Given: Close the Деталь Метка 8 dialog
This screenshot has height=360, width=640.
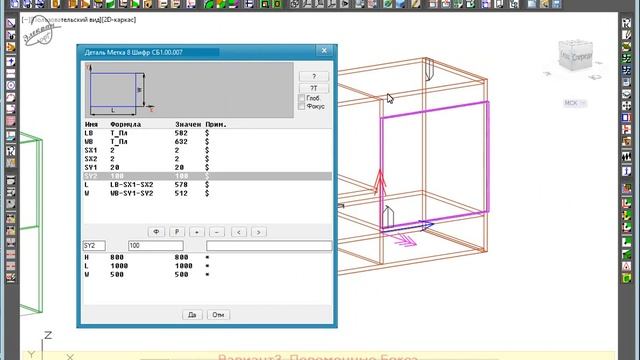Looking at the screenshot, I should [x=324, y=51].
